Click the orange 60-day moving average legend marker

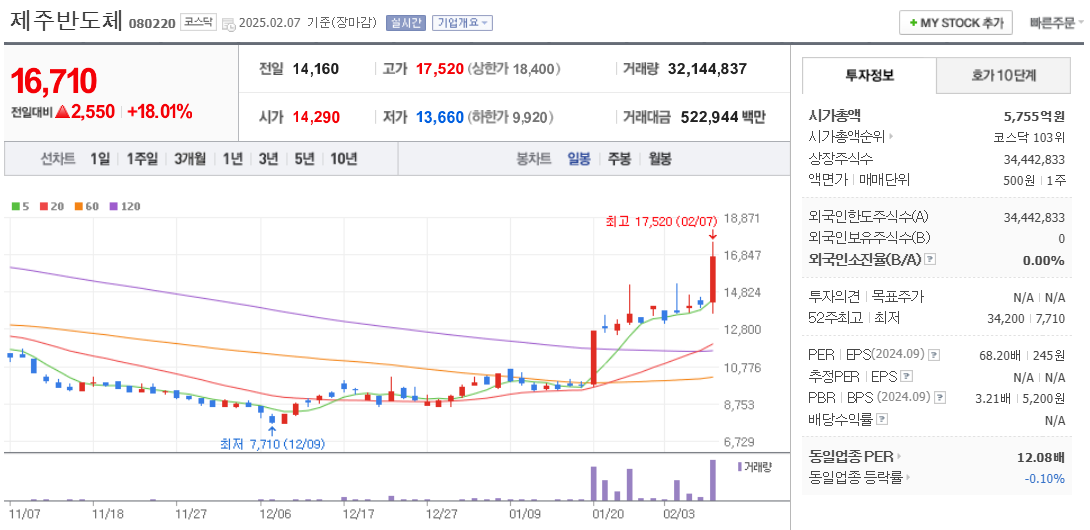click(78, 206)
